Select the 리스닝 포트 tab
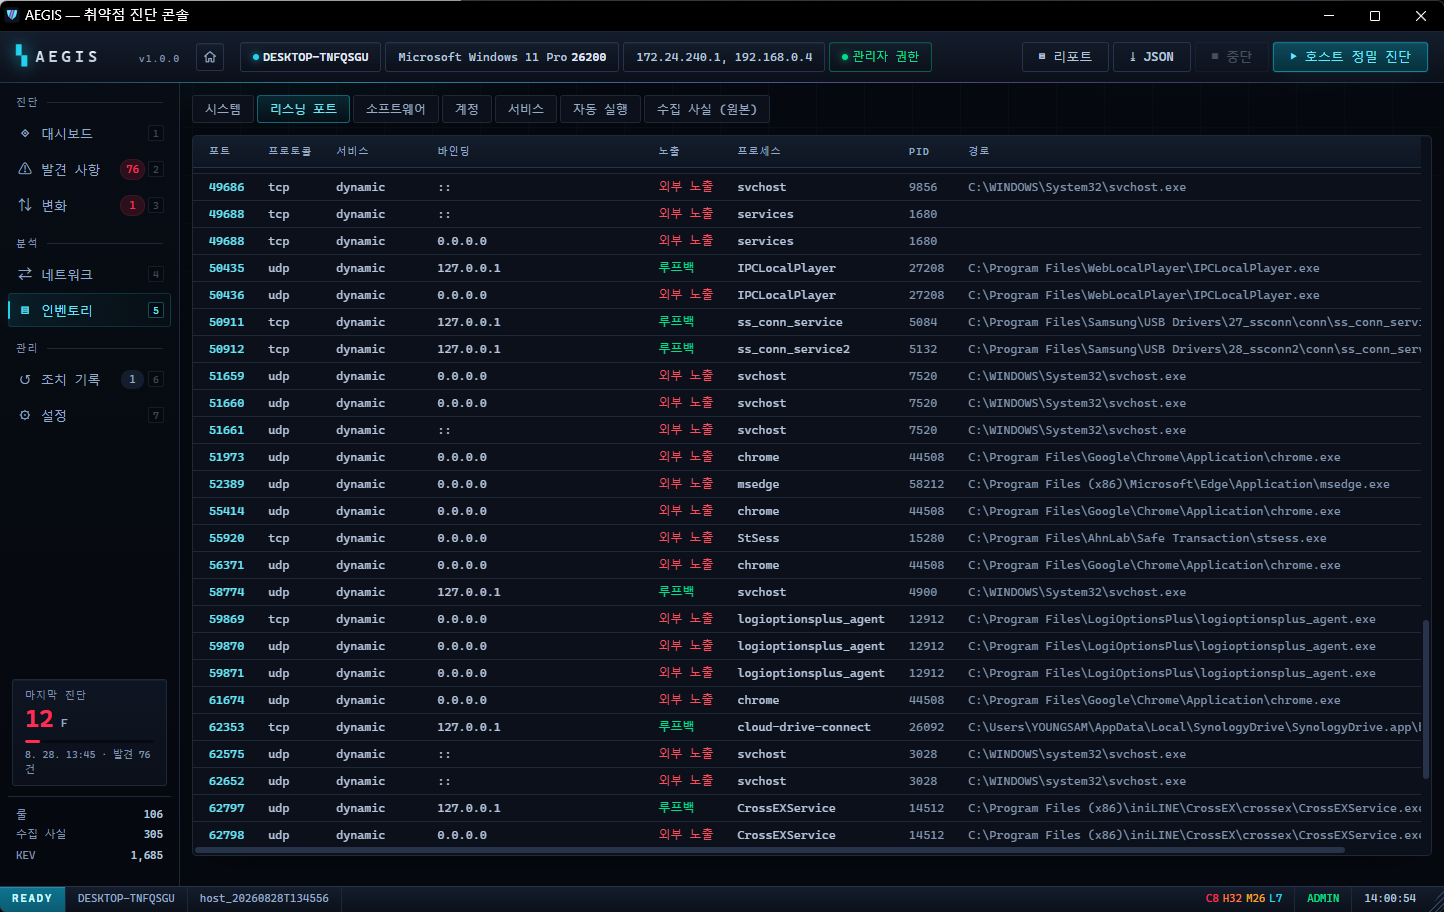Viewport: 1444px width, 912px height. (x=303, y=109)
